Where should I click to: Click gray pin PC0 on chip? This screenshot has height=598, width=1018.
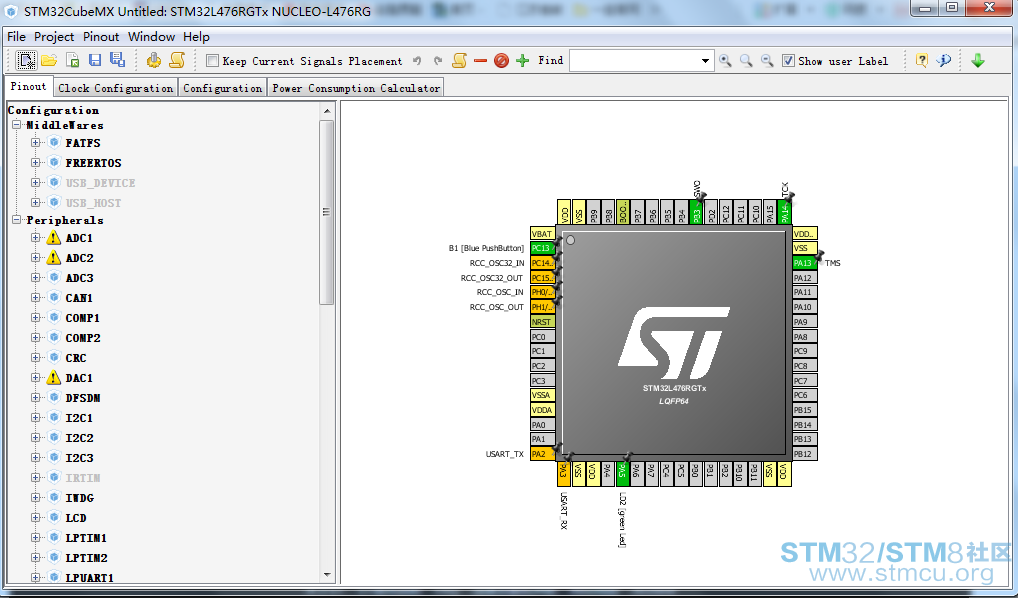point(542,336)
